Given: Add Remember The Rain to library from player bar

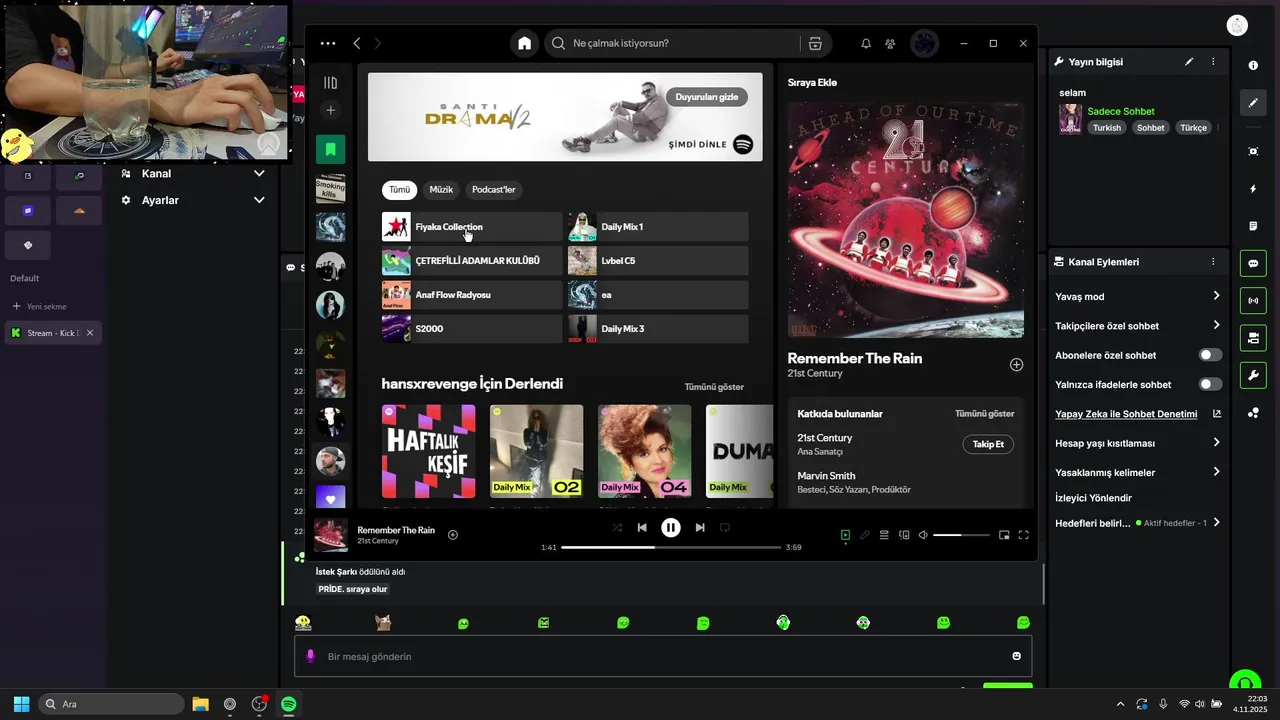Looking at the screenshot, I should (453, 535).
